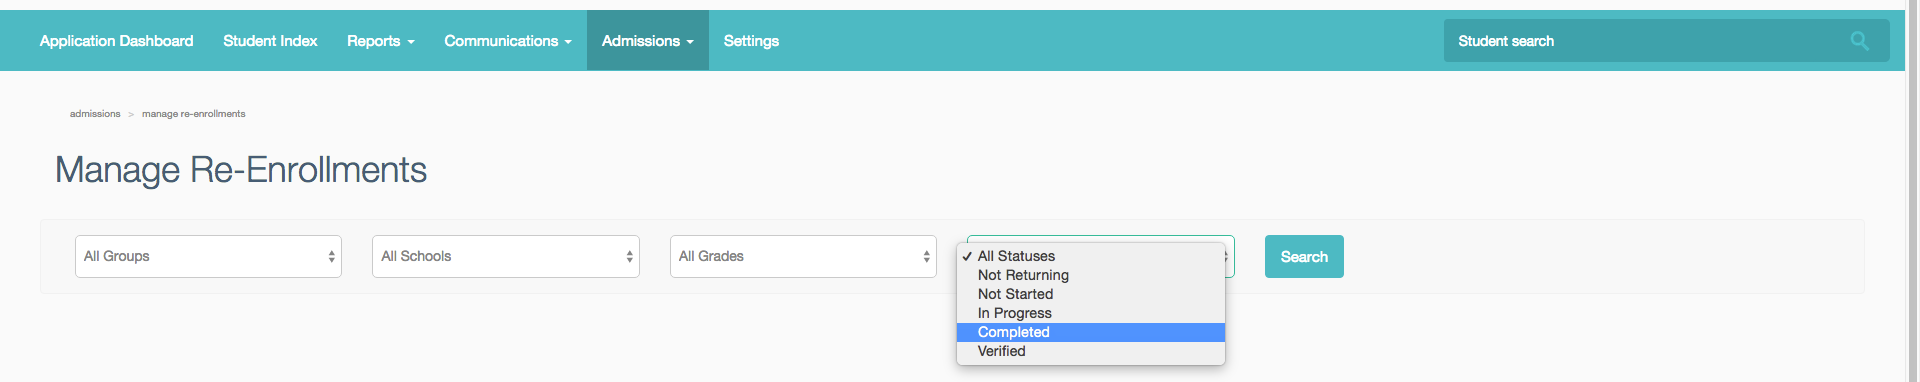Click the student search magnifier icon
This screenshot has width=1920, height=382.
1859,41
